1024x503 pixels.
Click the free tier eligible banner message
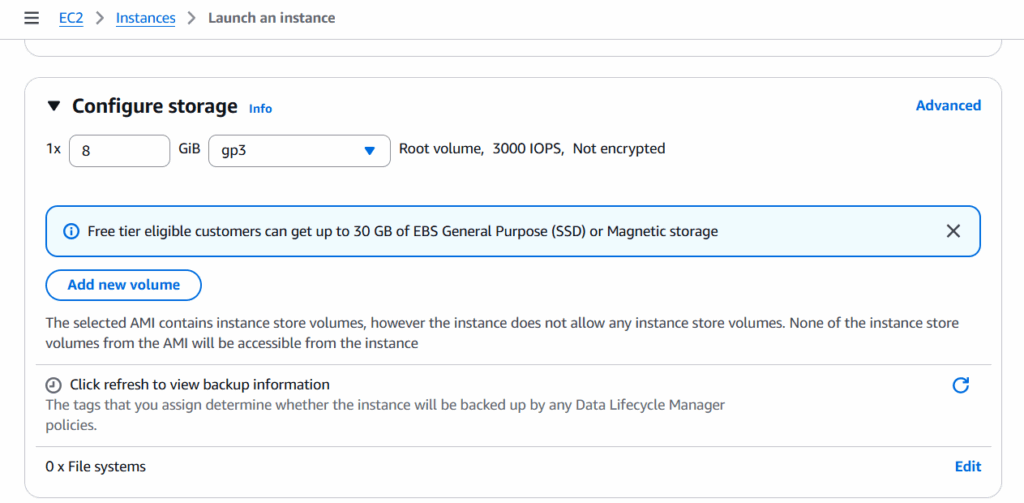(402, 231)
